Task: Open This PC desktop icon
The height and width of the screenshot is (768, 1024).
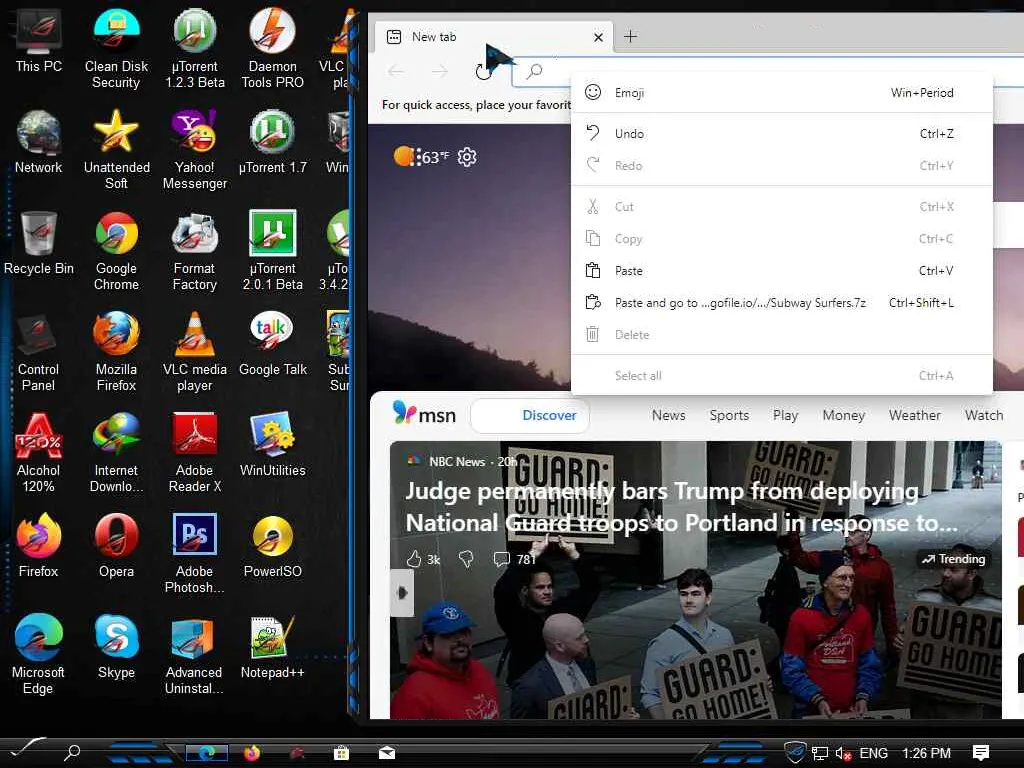Action: (39, 41)
